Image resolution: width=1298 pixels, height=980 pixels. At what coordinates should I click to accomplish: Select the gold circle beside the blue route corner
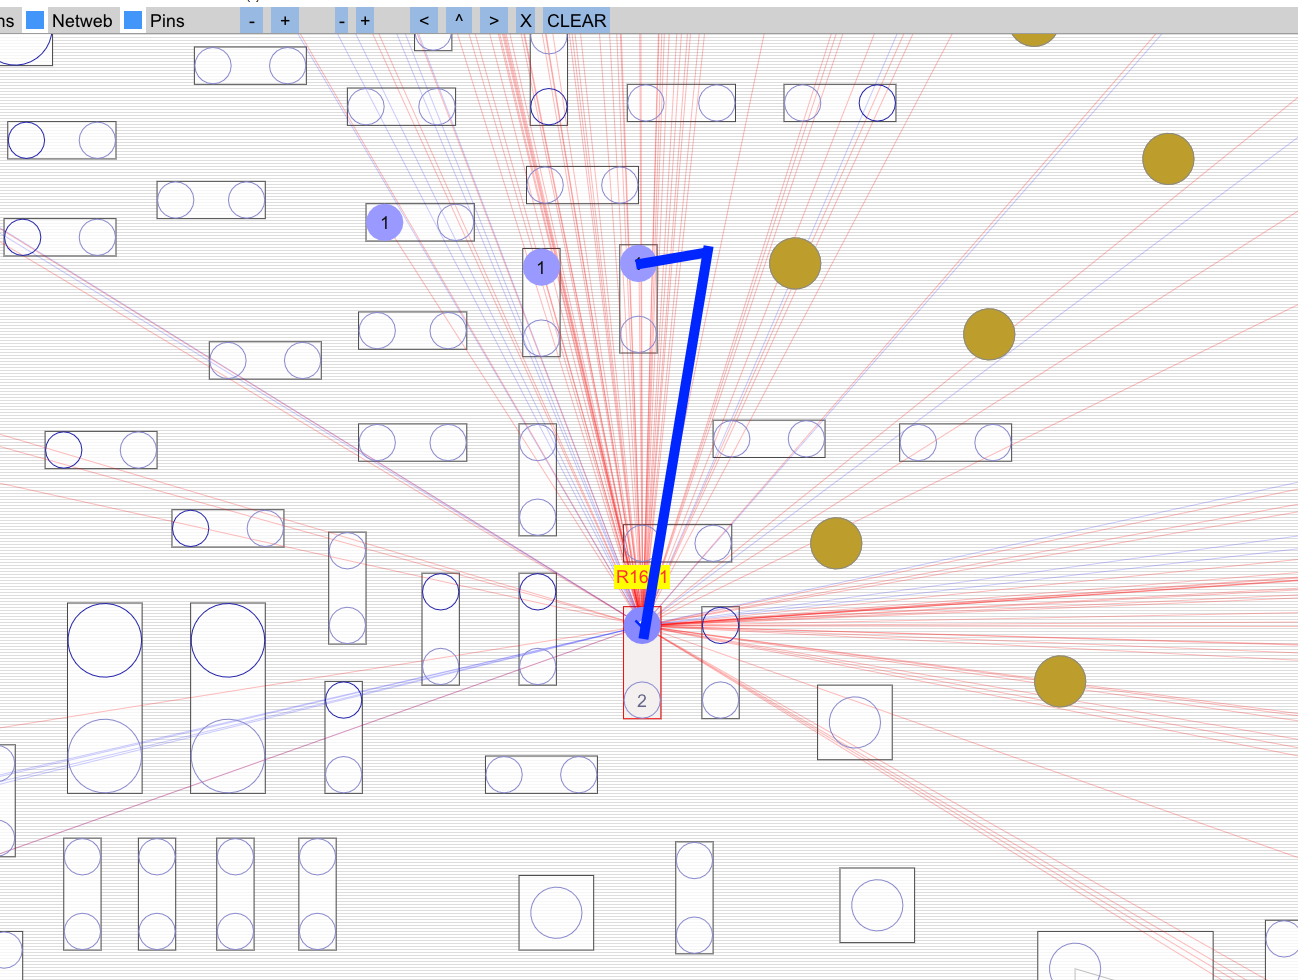(x=795, y=263)
